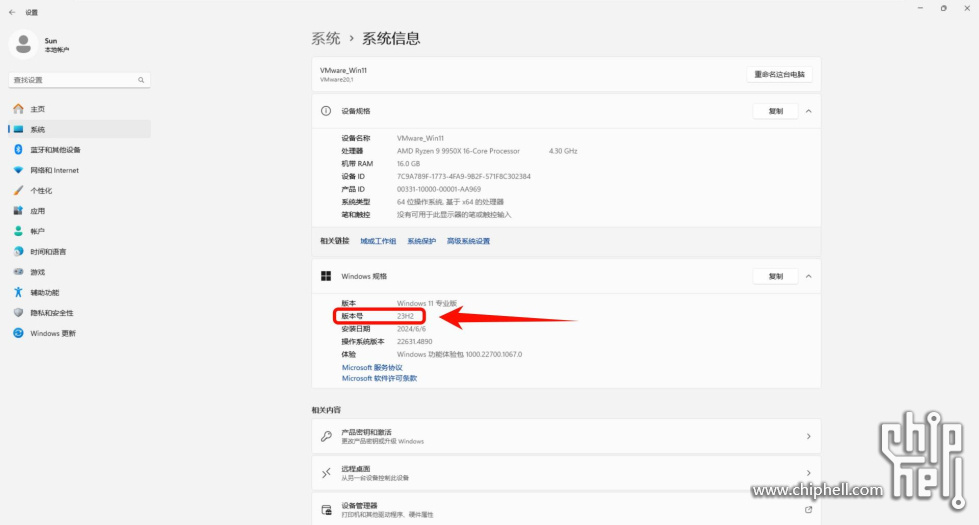Click the info icon beside device specifications
The height and width of the screenshot is (525, 979).
(326, 110)
